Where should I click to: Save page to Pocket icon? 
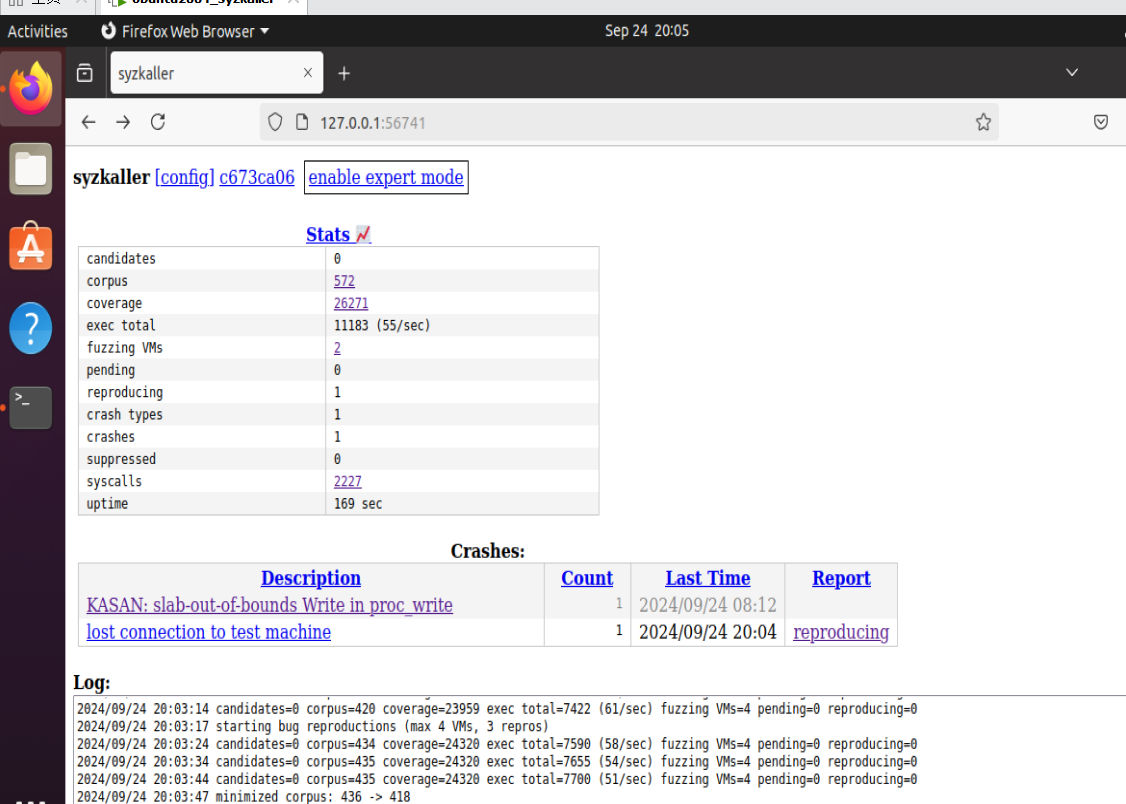(x=1100, y=122)
